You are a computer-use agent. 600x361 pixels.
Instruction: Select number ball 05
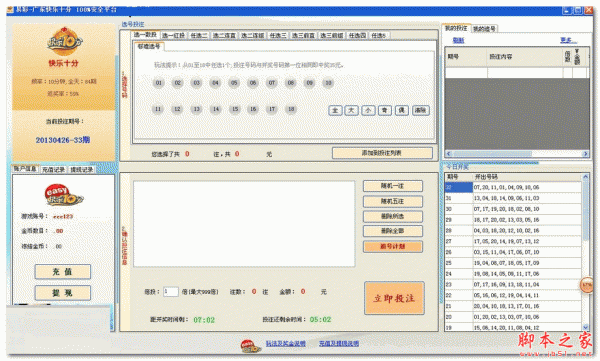234,83
